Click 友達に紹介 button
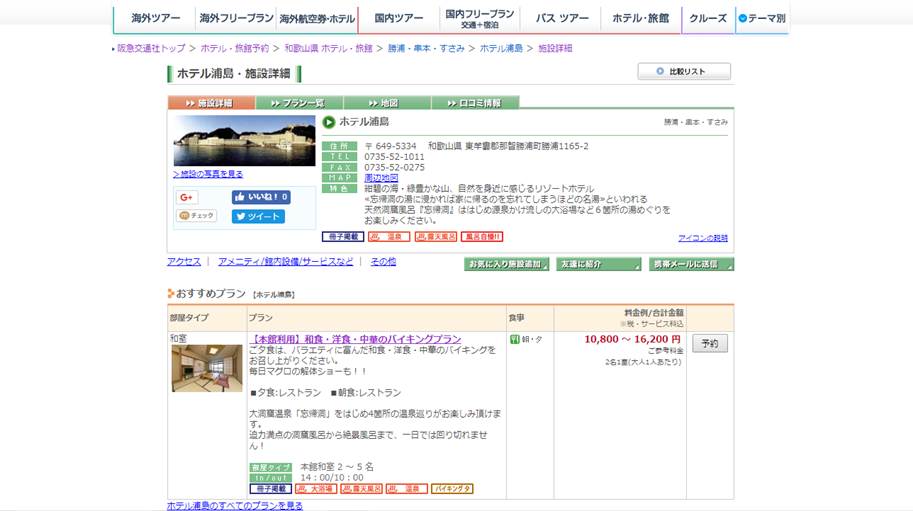Image resolution: width=913 pixels, height=511 pixels. coord(599,264)
